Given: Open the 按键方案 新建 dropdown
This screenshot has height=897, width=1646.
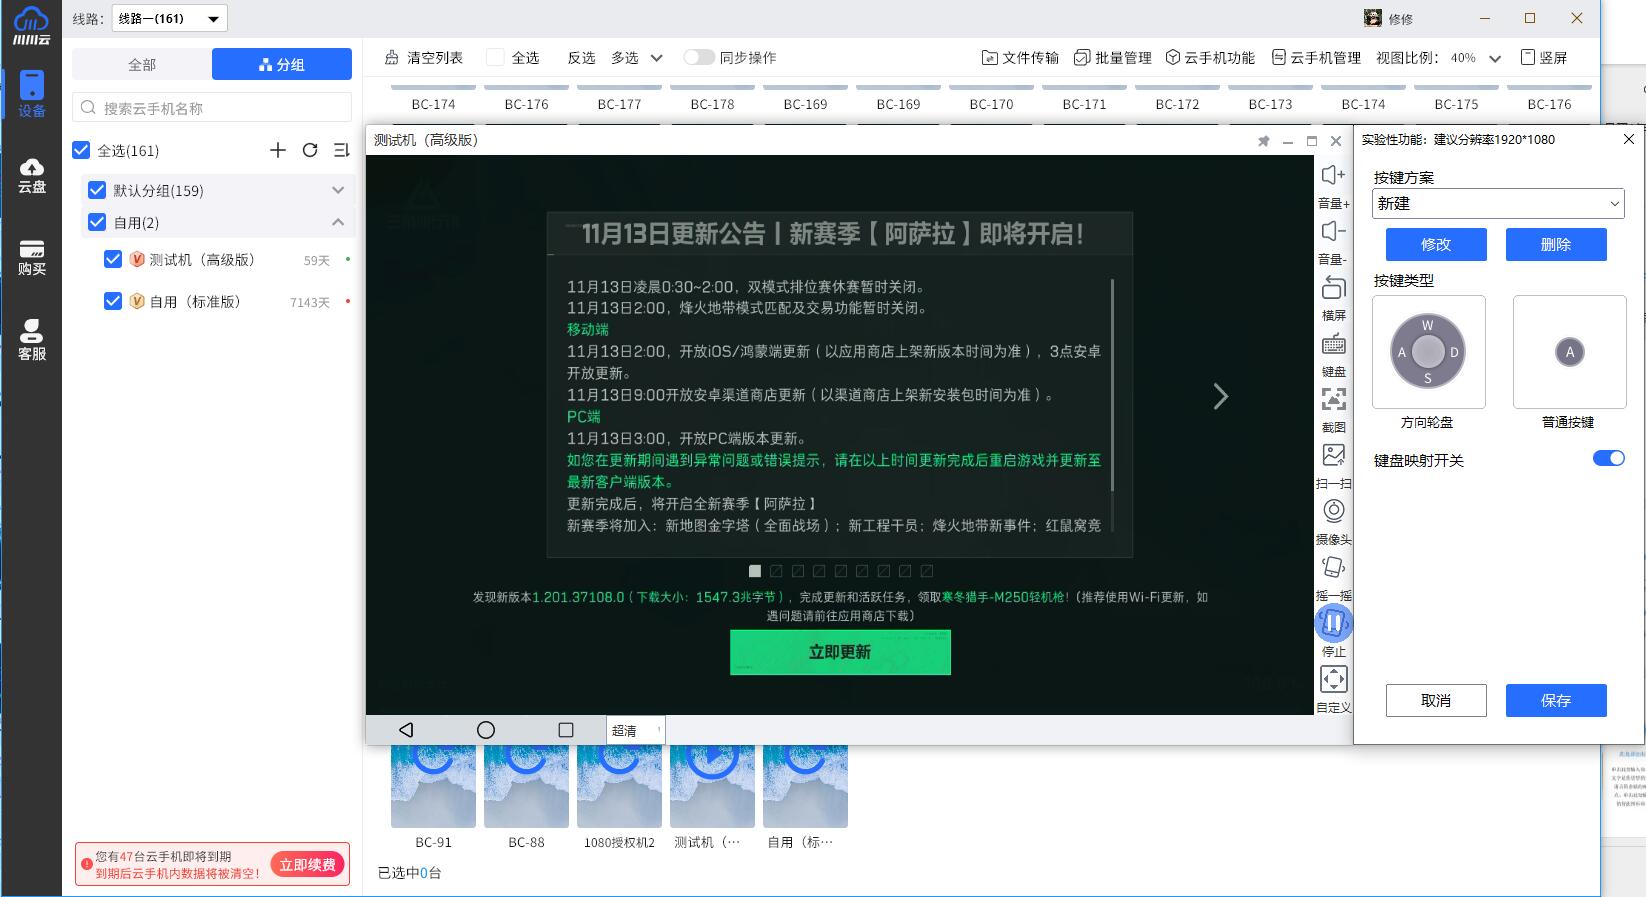Looking at the screenshot, I should tap(1497, 203).
